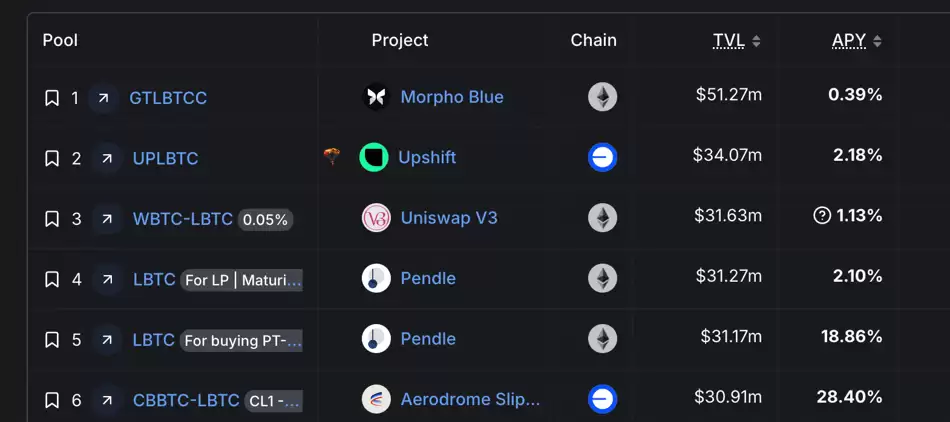Click the APY question mark info icon
The width and height of the screenshot is (950, 422).
pos(822,216)
